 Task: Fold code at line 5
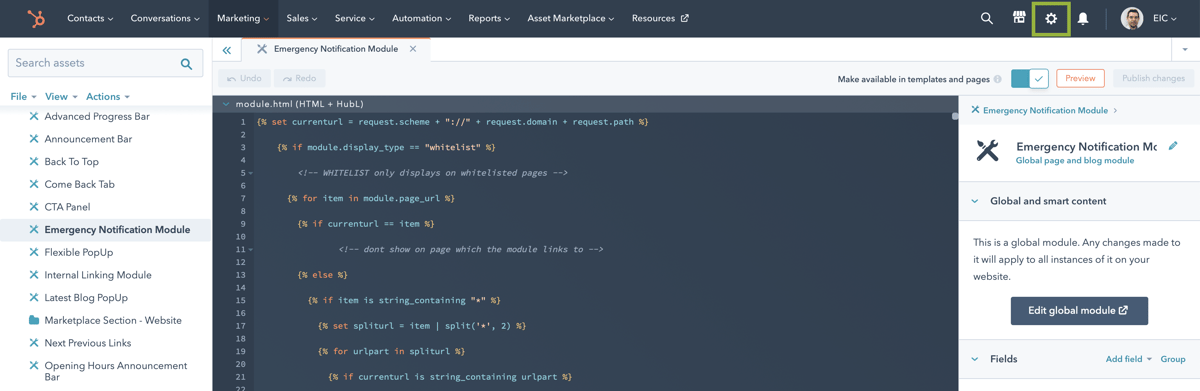(x=250, y=173)
